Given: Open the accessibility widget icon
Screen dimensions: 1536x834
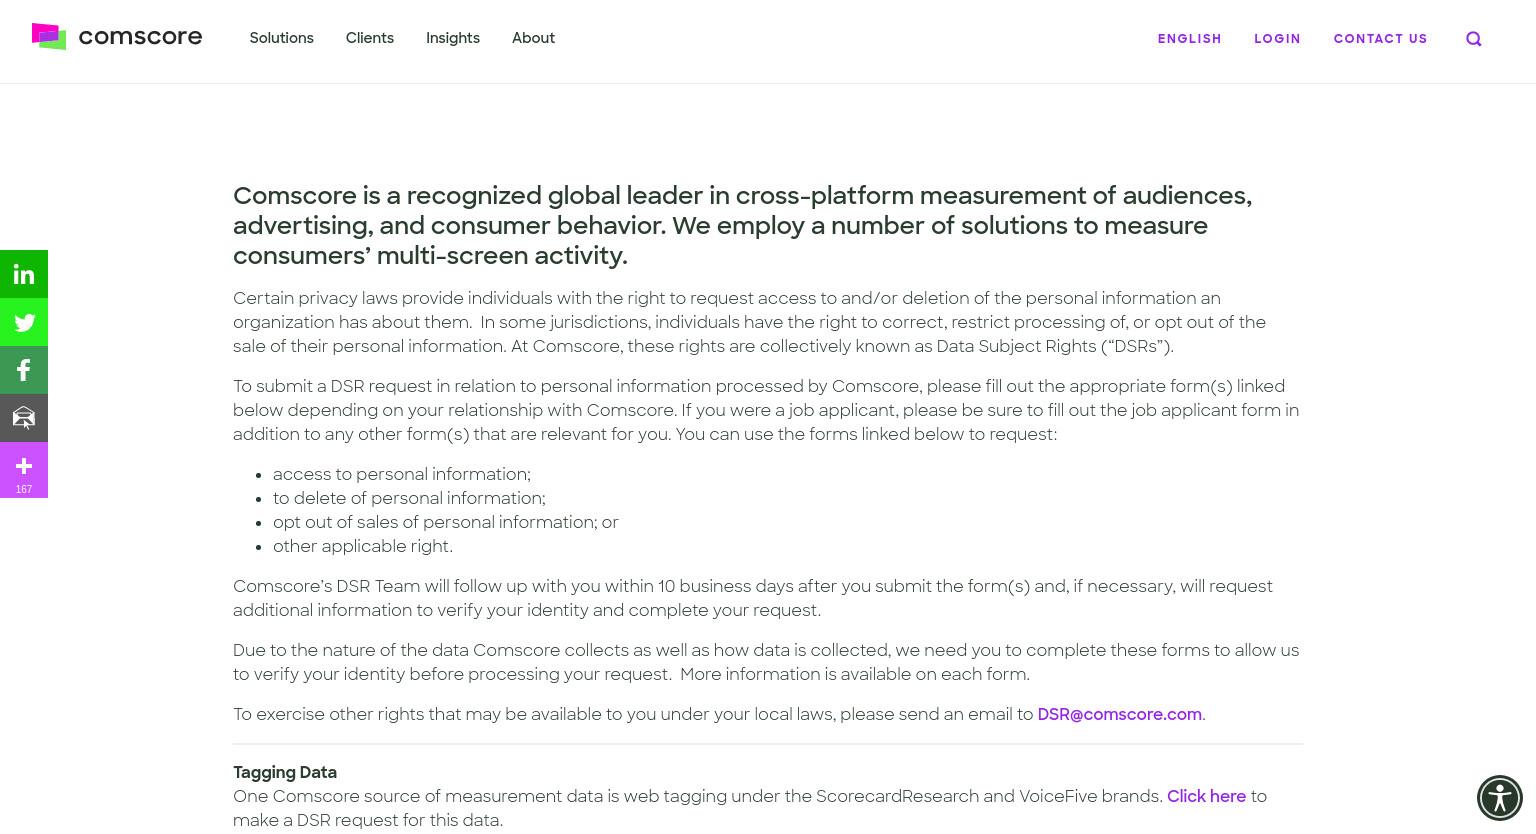Looking at the screenshot, I should coord(1500,798).
